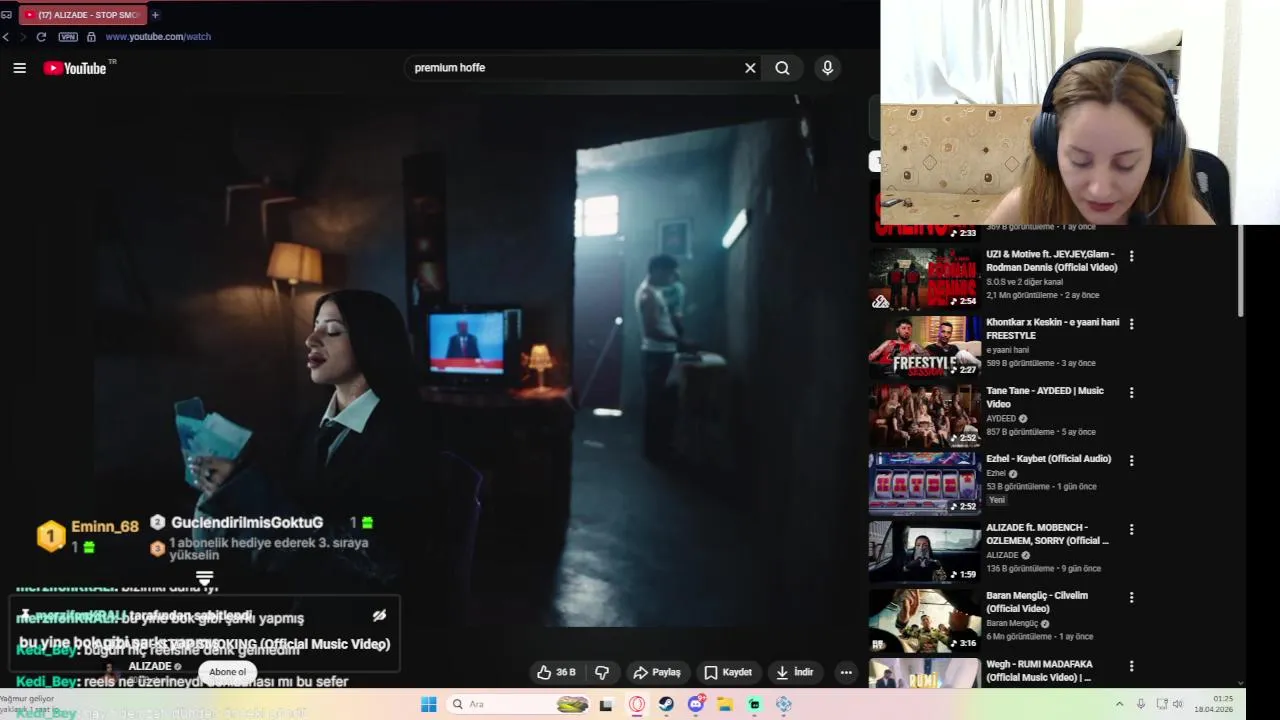Open more video actions ellipsis
The height and width of the screenshot is (720, 1280).
point(846,672)
